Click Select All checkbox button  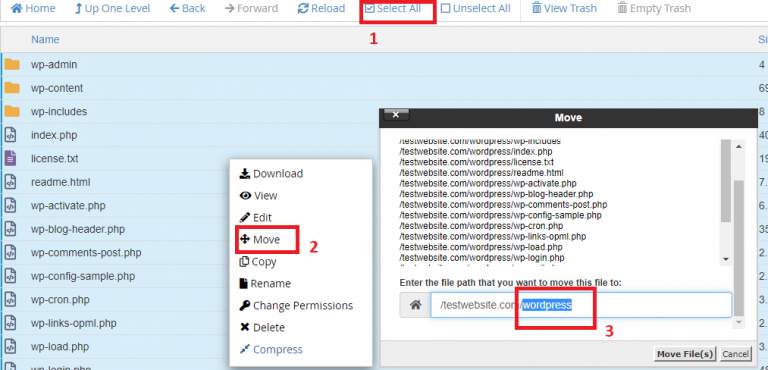coord(393,8)
